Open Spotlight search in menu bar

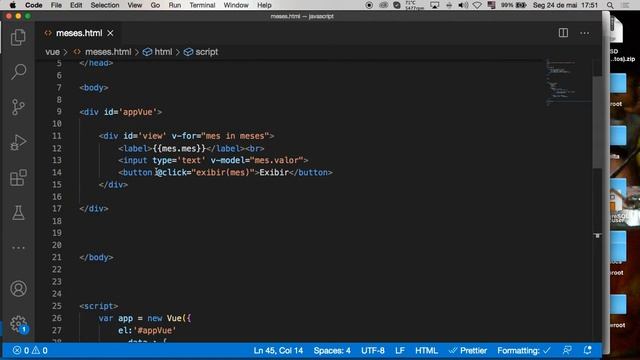click(x=610, y=5)
